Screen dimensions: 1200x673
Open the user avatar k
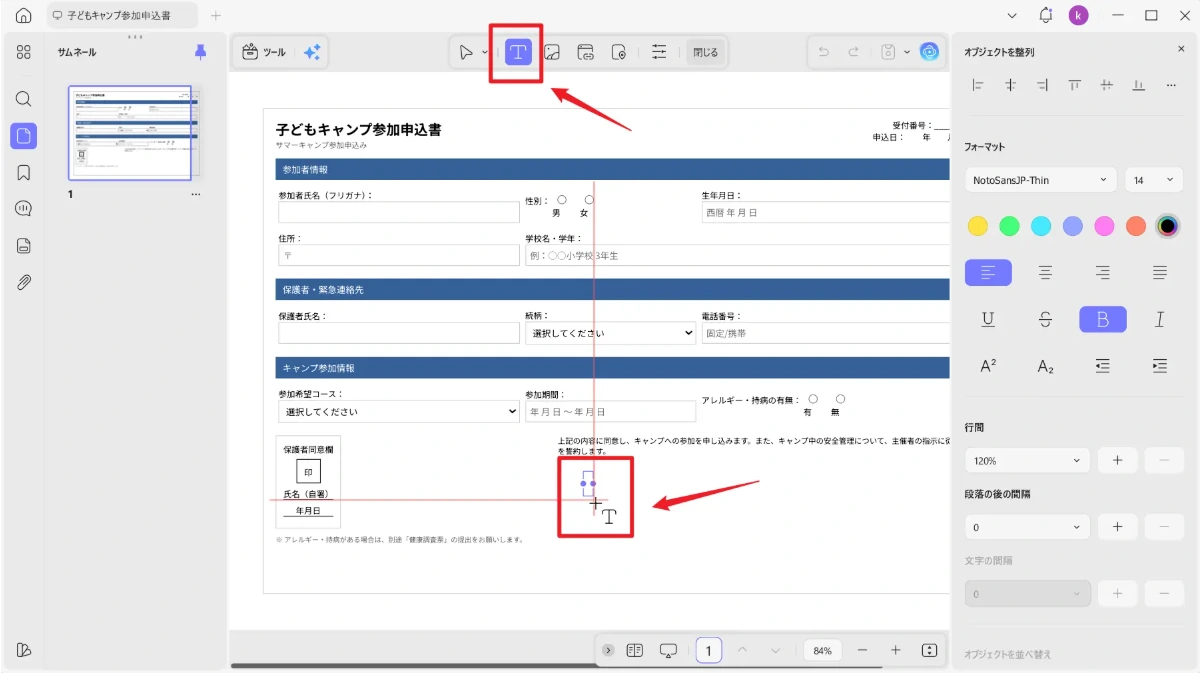click(1078, 15)
